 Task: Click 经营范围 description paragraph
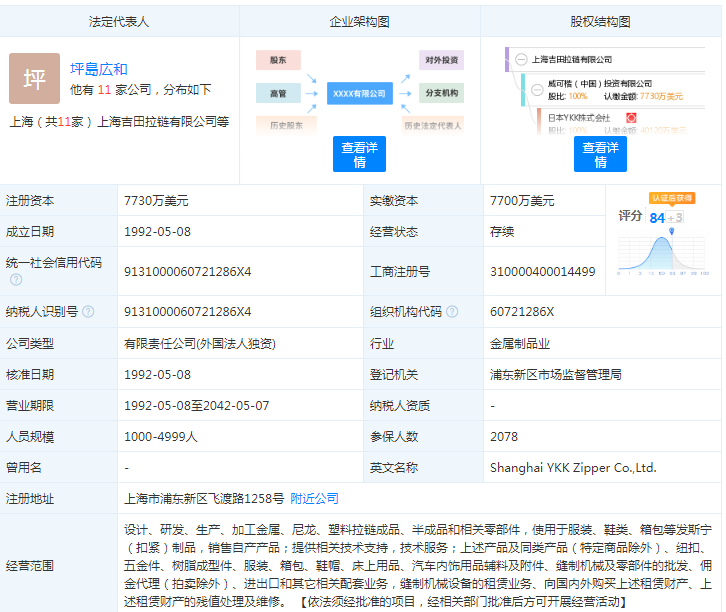(x=418, y=566)
